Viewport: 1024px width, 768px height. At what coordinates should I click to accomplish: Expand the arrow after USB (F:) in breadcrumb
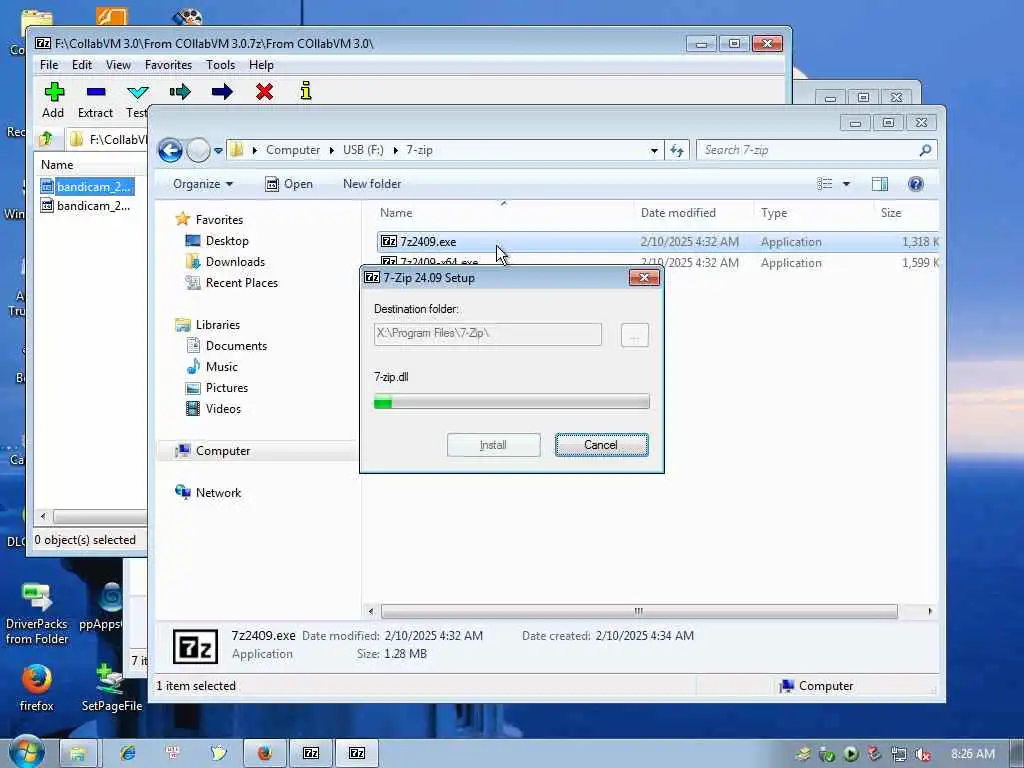395,150
